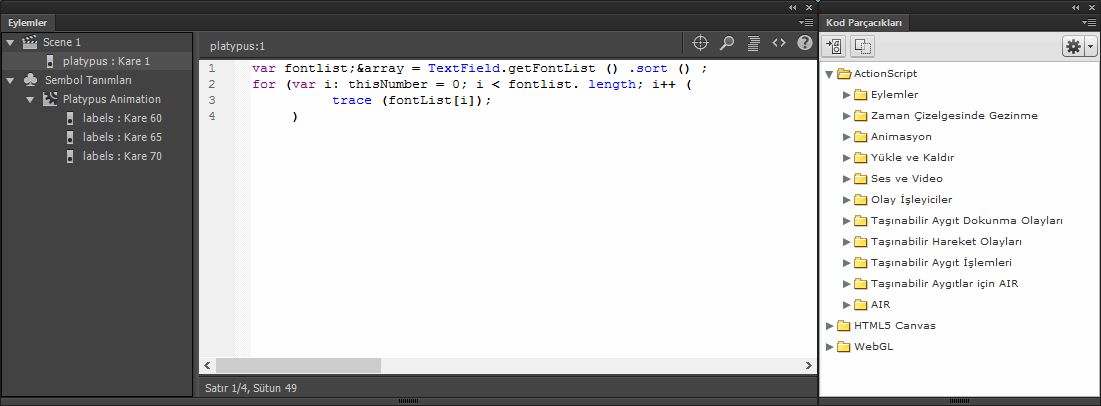This screenshot has height=406, width=1101.
Task: Click the frame icon beside labels : Kare 60
Action: click(70, 118)
